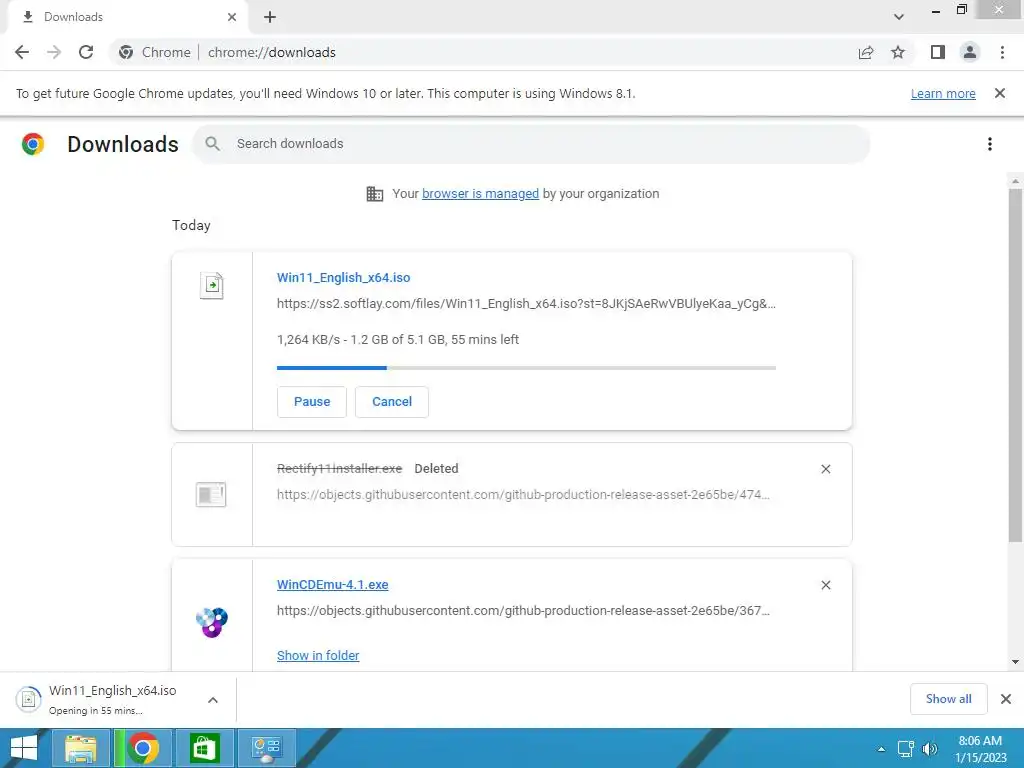Click the Win11_English_x64.iso file icon
Viewport: 1024px width, 768px height.
coord(212,285)
